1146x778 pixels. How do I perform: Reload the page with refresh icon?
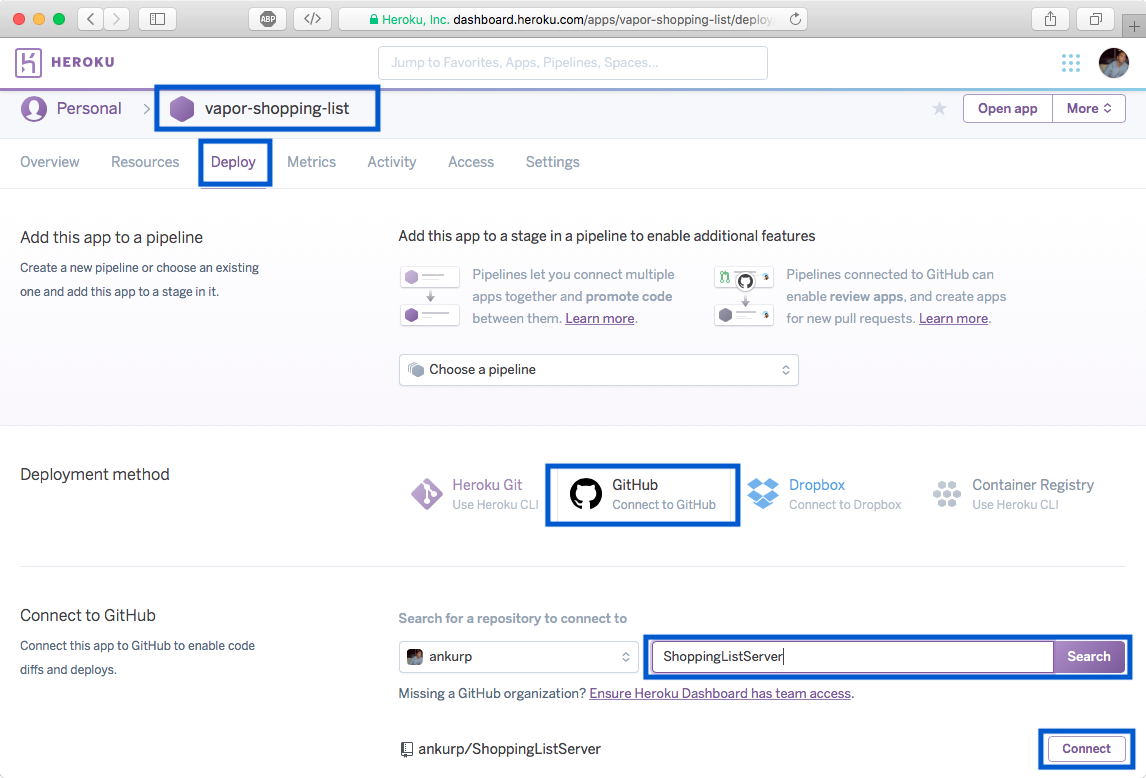point(795,19)
